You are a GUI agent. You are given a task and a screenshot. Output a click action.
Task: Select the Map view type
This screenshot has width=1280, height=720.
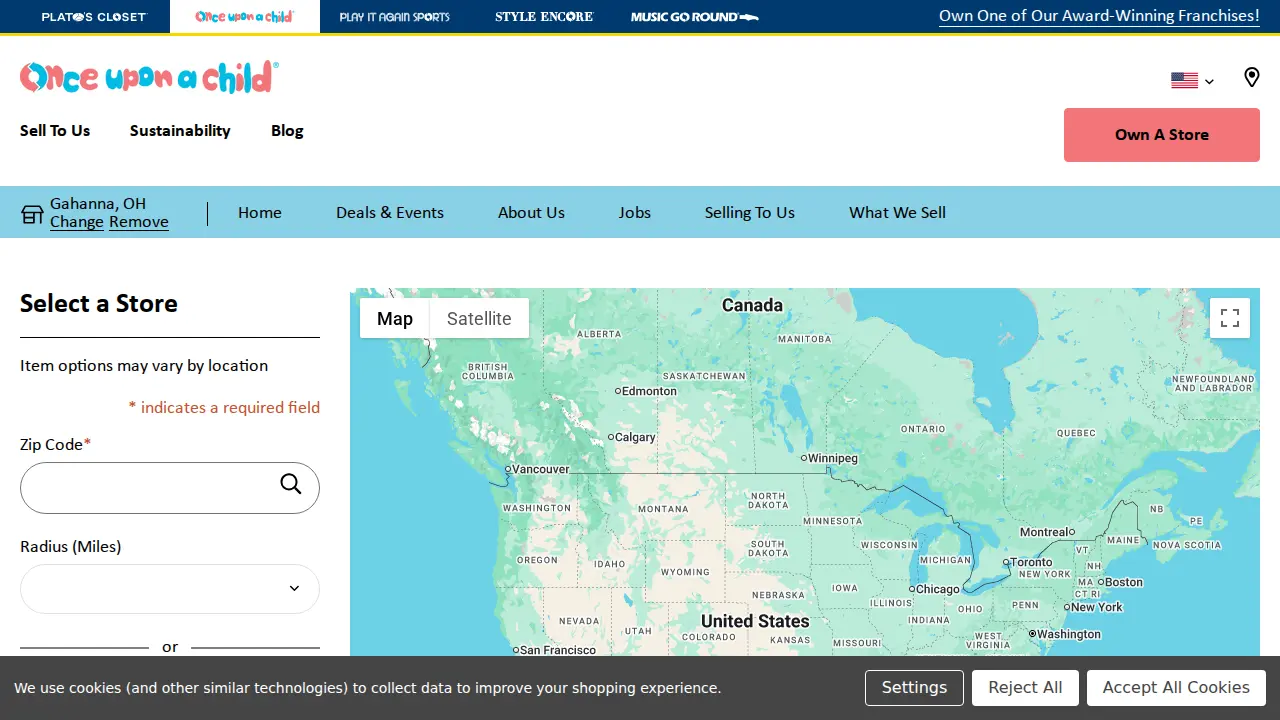[395, 318]
